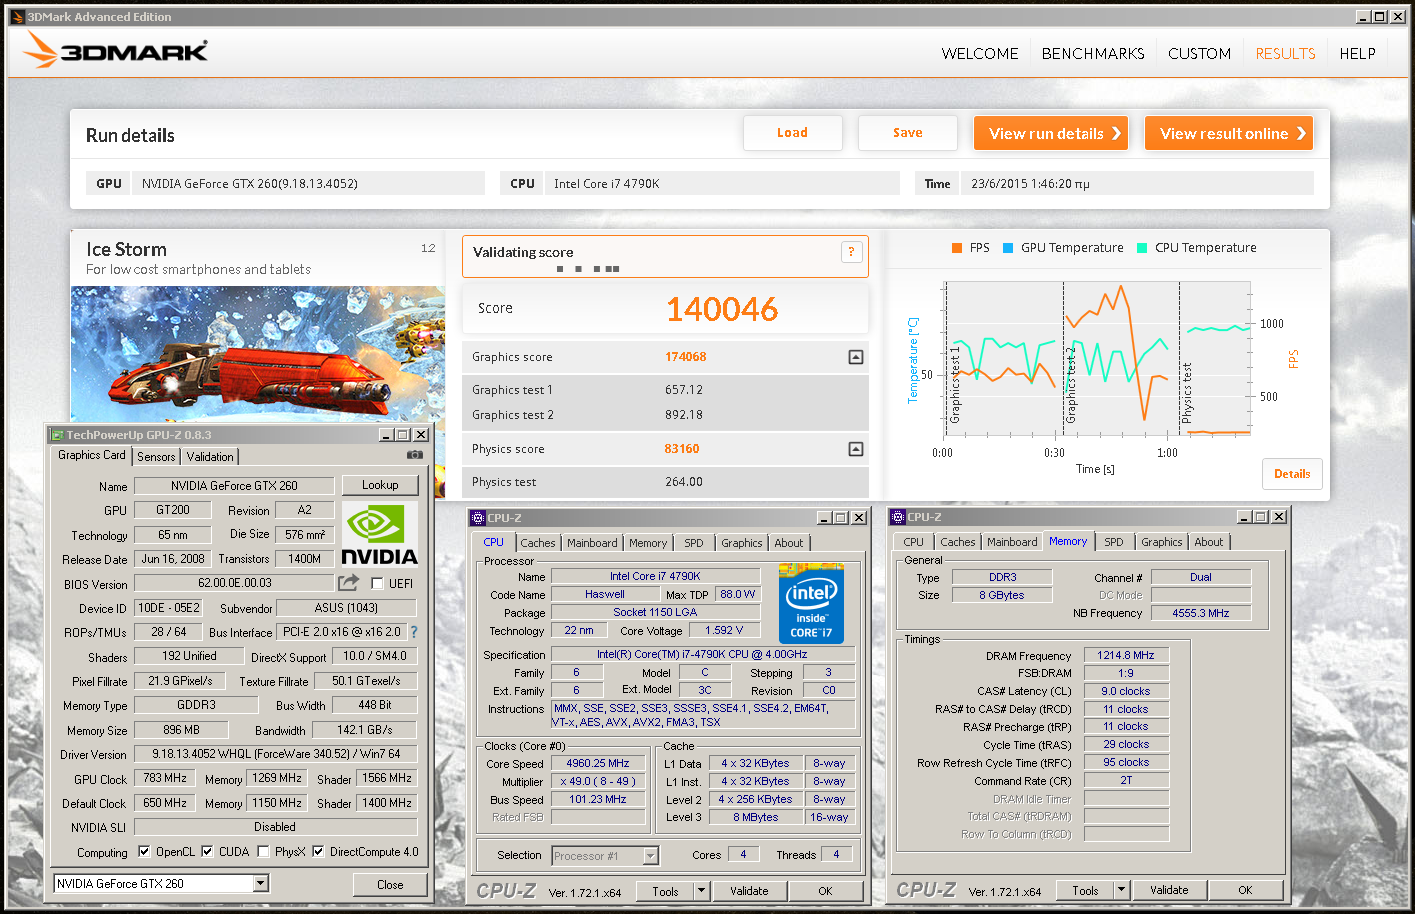Image resolution: width=1415 pixels, height=914 pixels.
Task: Click the Load button
Action: (x=792, y=133)
